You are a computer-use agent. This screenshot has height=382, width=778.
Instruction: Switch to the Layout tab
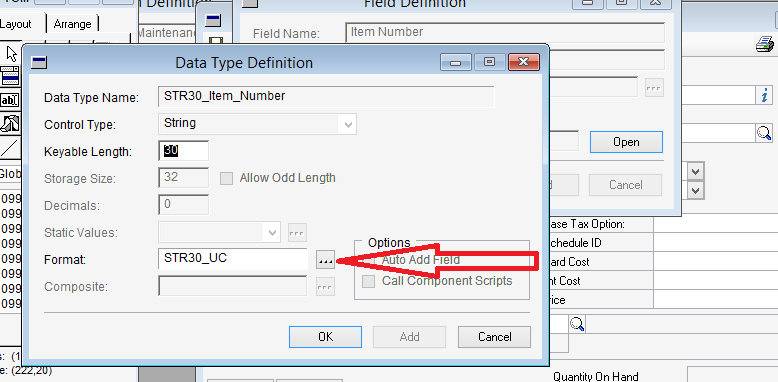tap(18, 24)
